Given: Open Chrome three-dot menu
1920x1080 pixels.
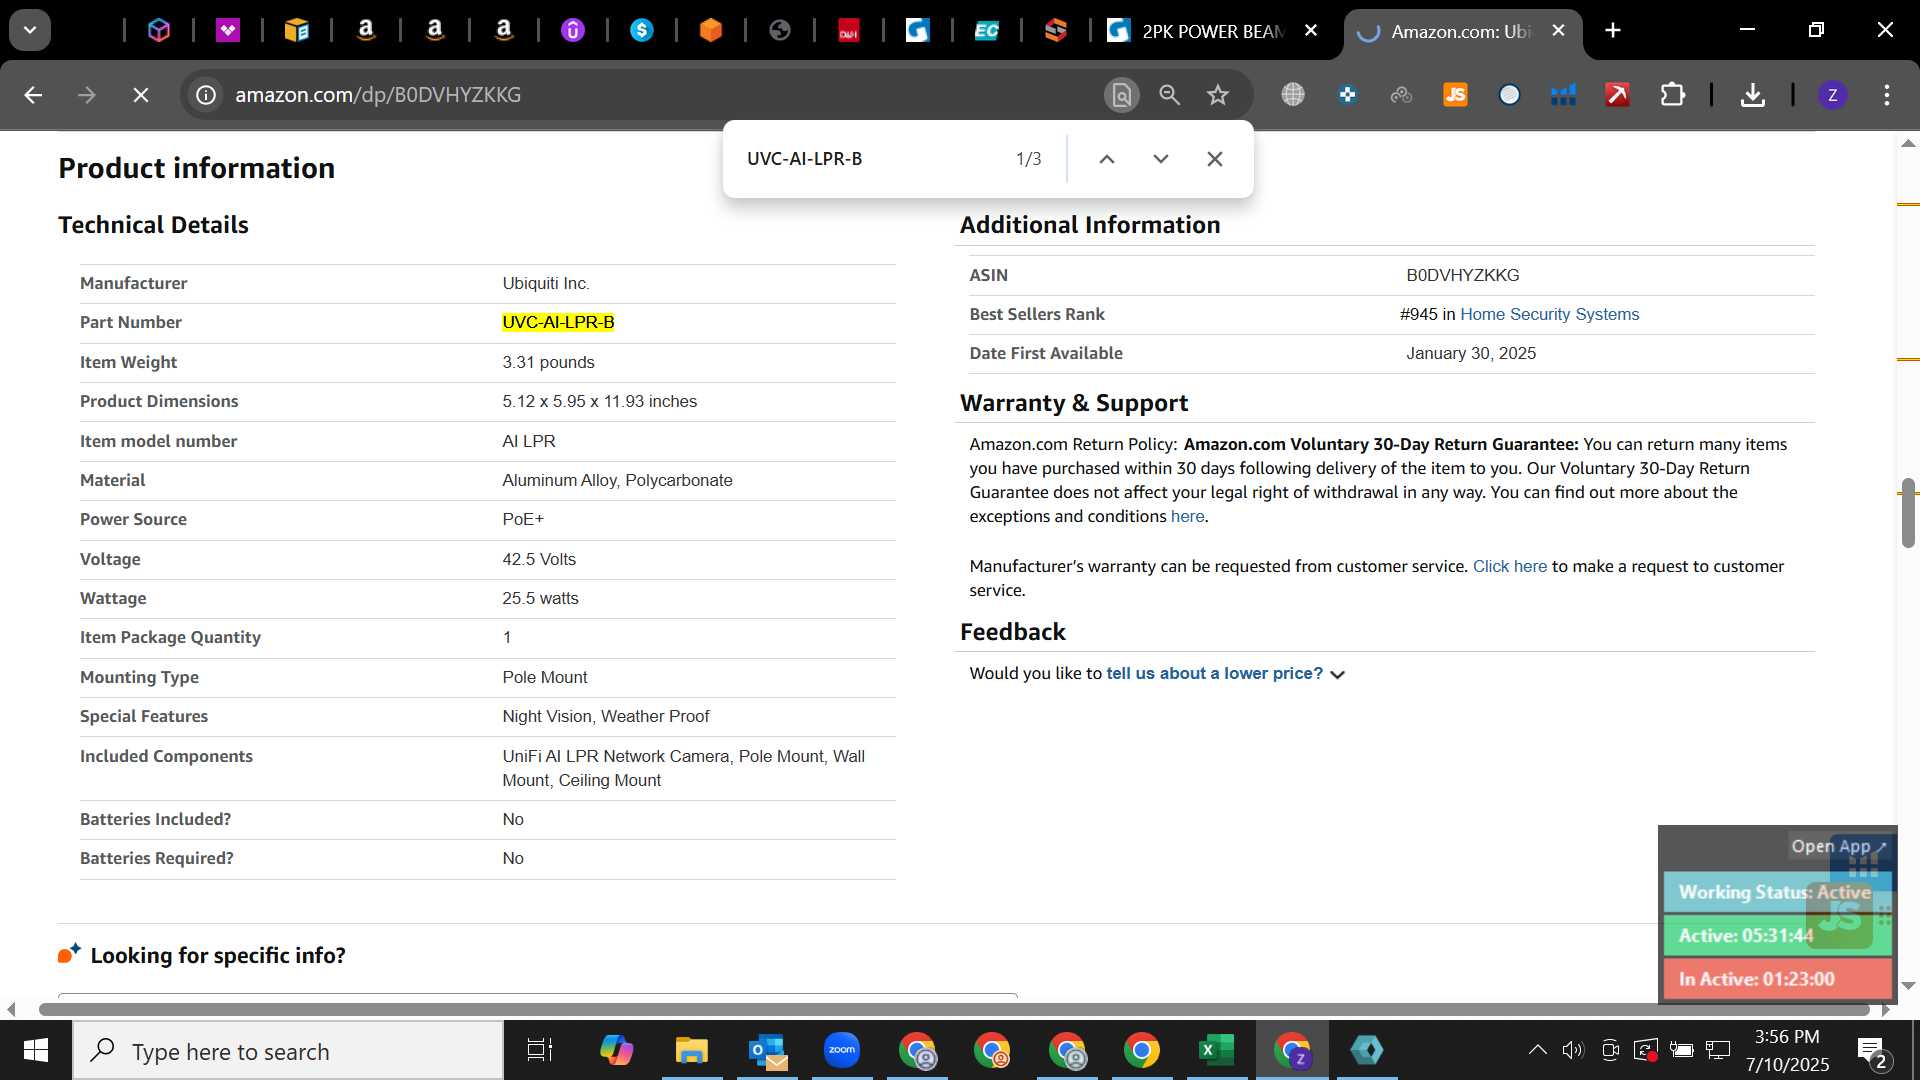Looking at the screenshot, I should pos(1887,95).
